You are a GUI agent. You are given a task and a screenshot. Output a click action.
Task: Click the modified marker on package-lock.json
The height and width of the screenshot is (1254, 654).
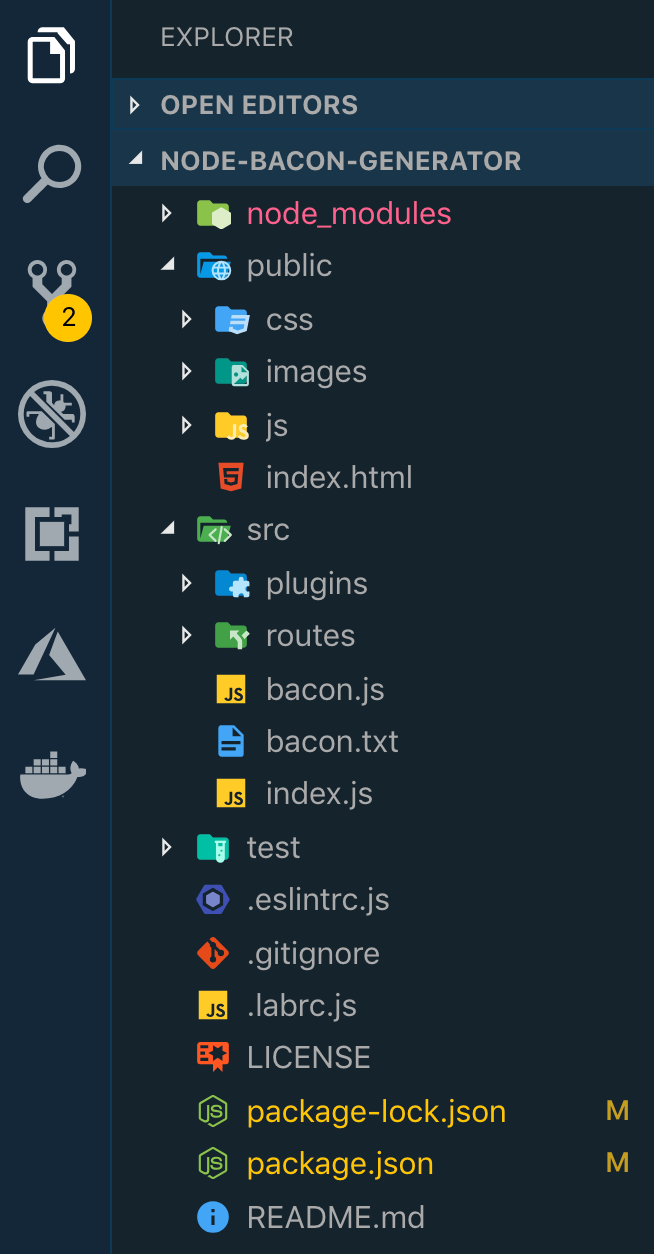(617, 1110)
